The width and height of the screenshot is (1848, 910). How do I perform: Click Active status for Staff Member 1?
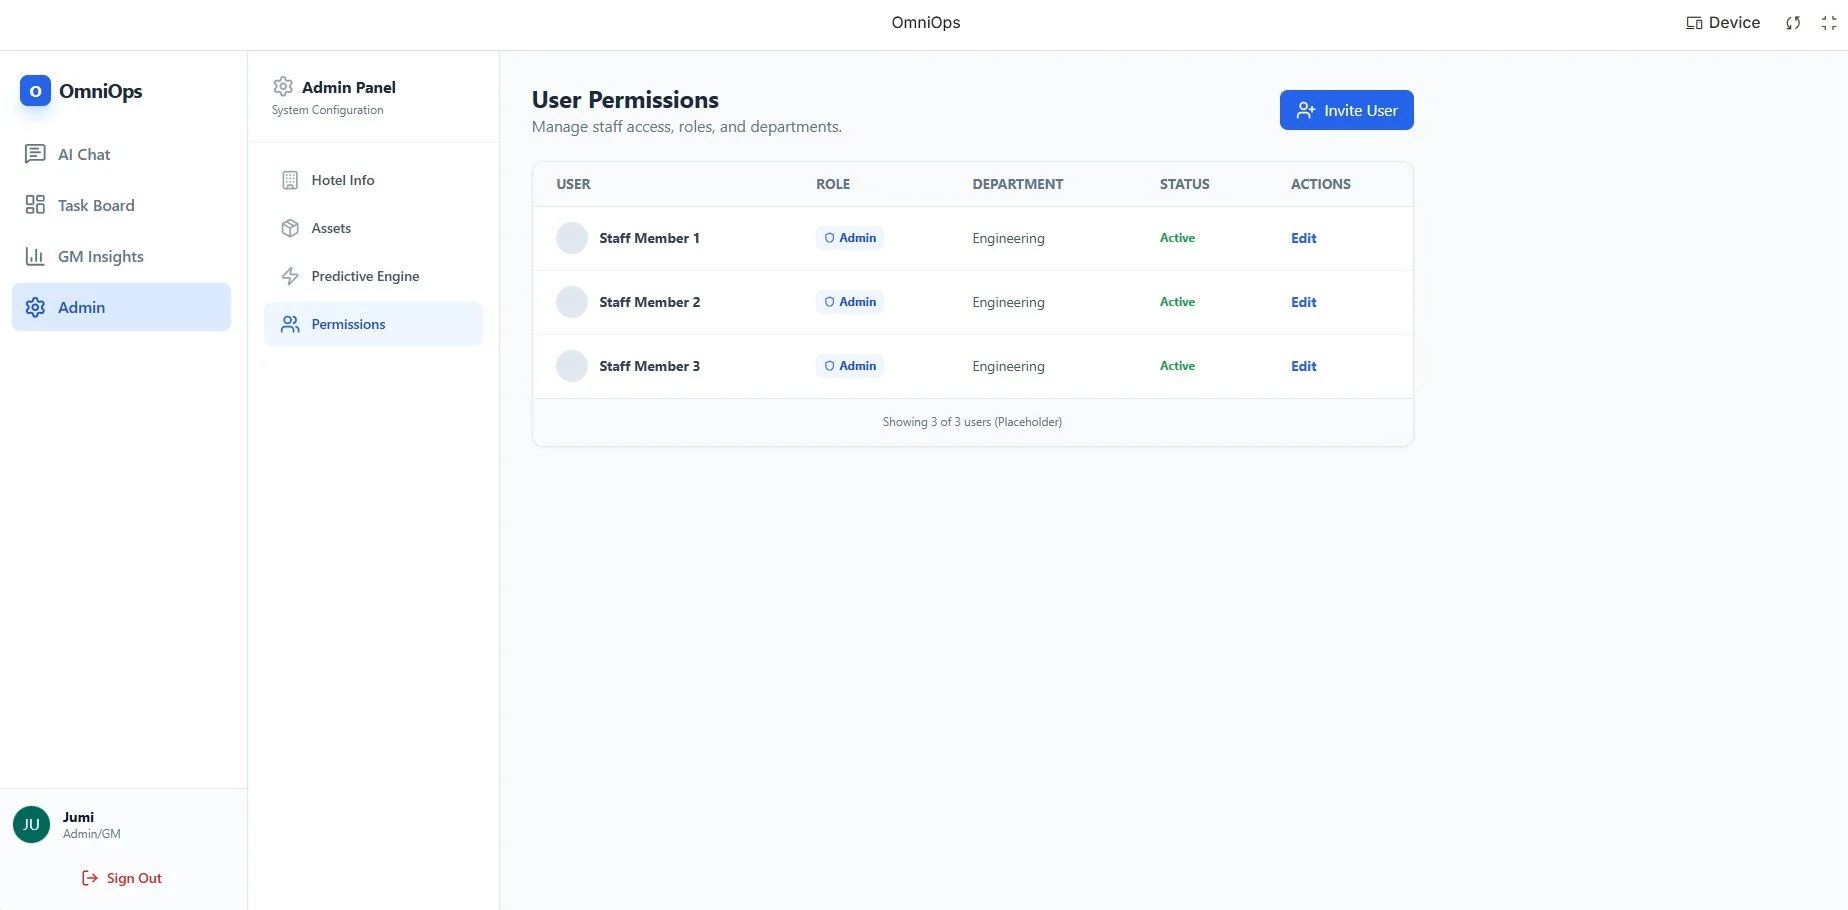(1177, 238)
